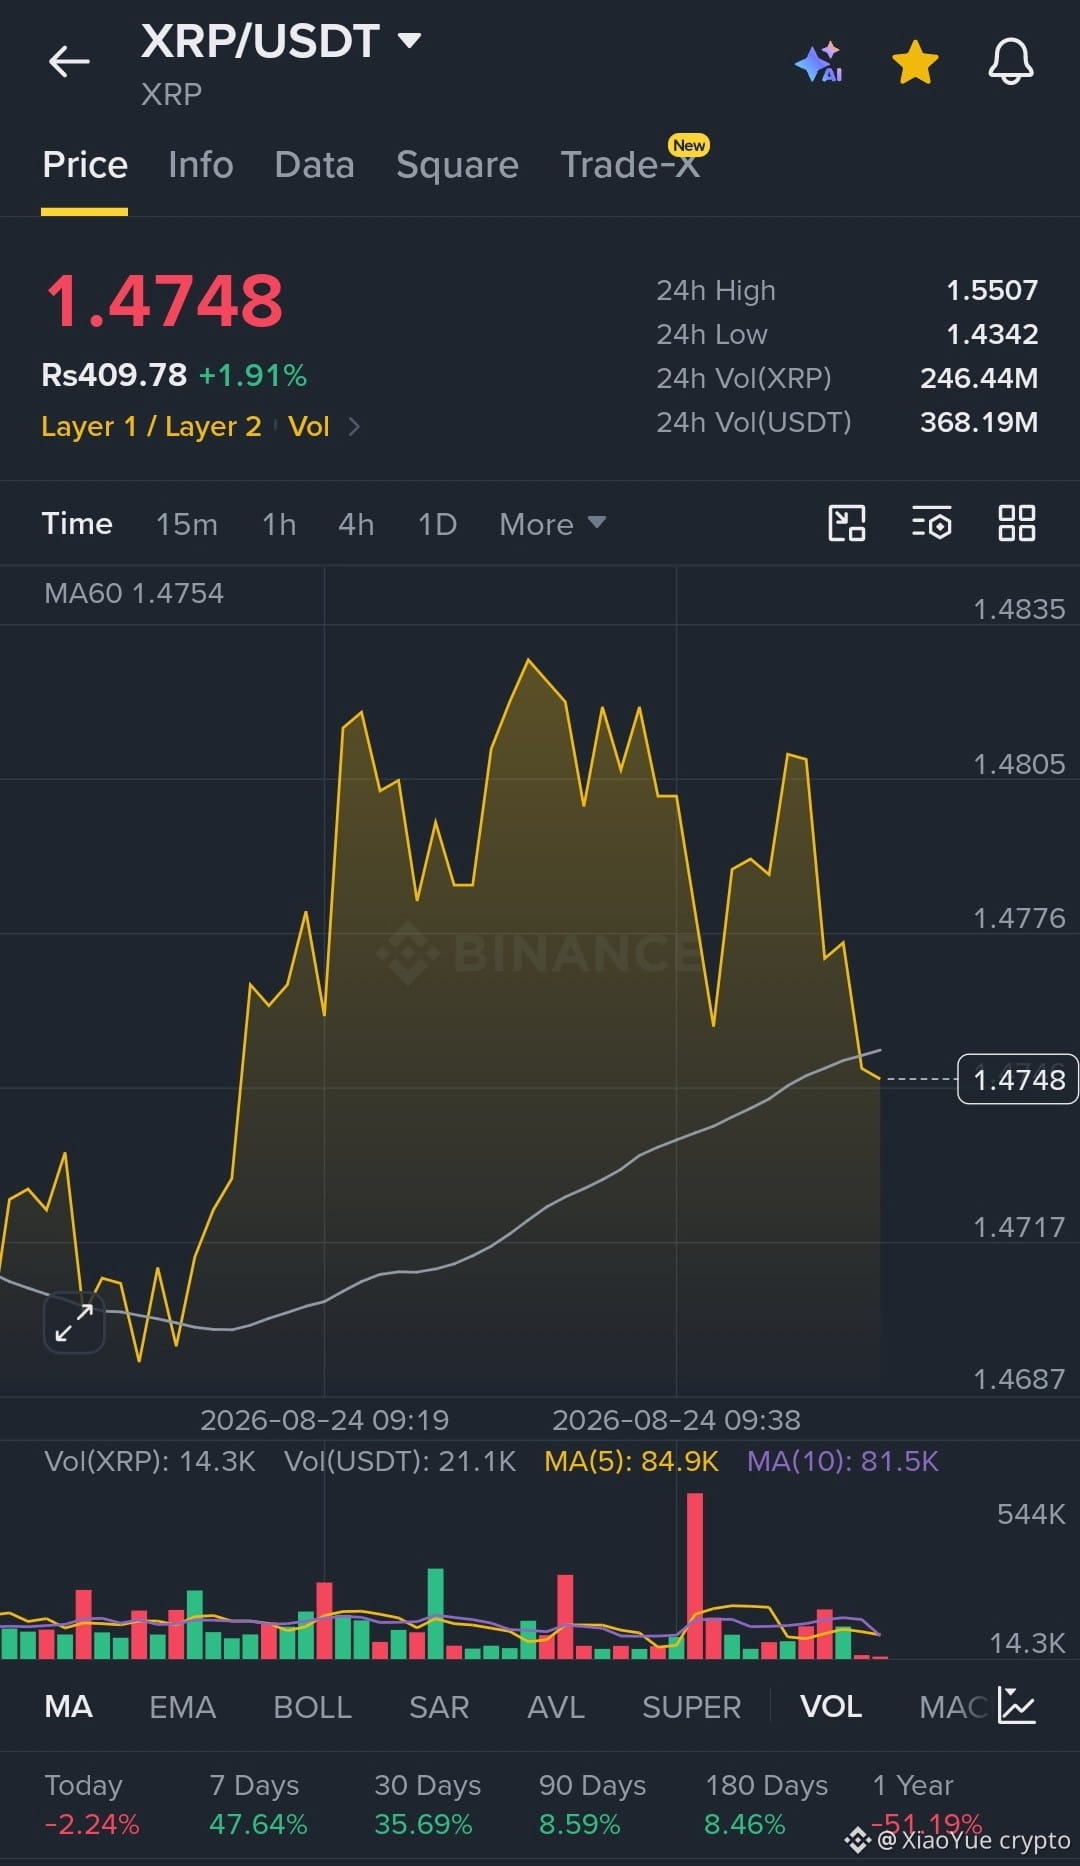Expand chart to fullscreen icon
Screen dimensions: 1080x1866
pos(74,1323)
